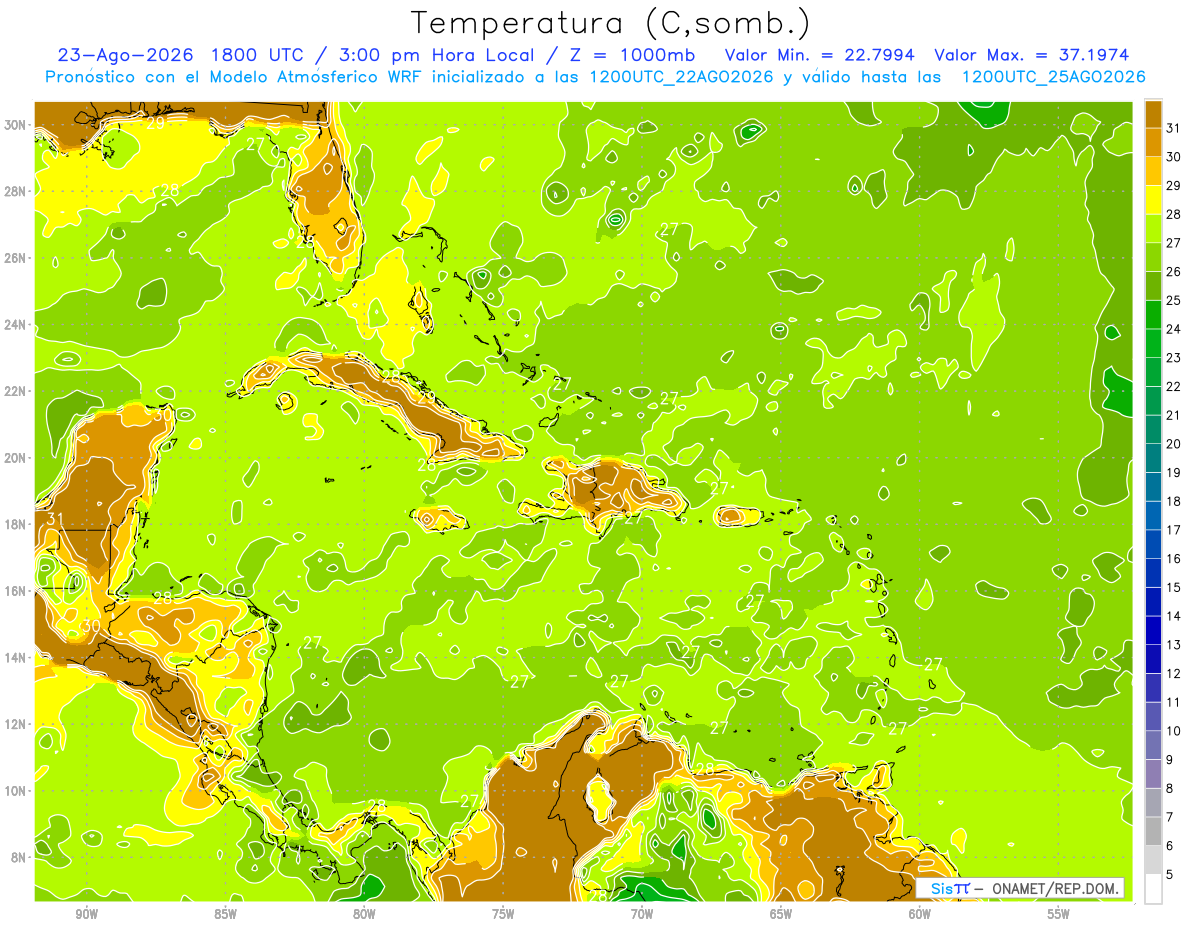Click the colorbar label "8"

tap(1170, 788)
